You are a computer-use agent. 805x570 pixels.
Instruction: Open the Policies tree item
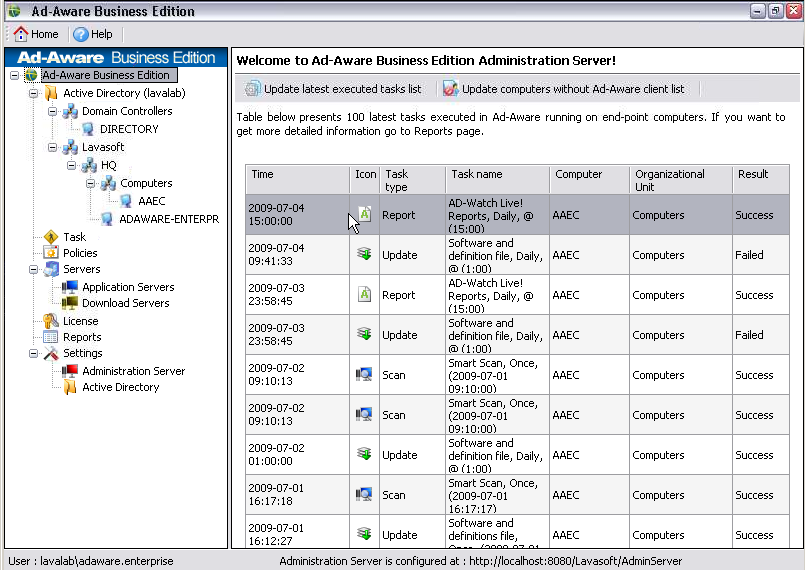[x=80, y=253]
